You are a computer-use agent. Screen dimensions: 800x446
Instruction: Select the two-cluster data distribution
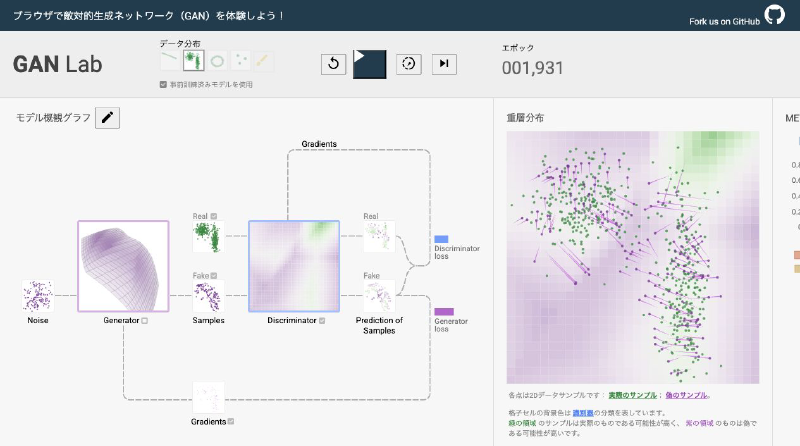click(x=193, y=61)
